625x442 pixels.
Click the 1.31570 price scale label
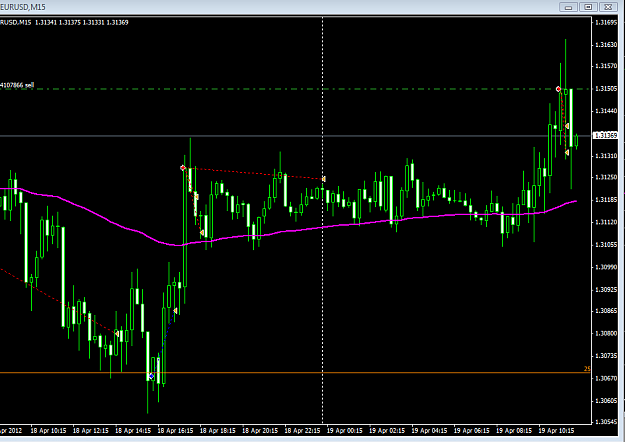tap(606, 66)
